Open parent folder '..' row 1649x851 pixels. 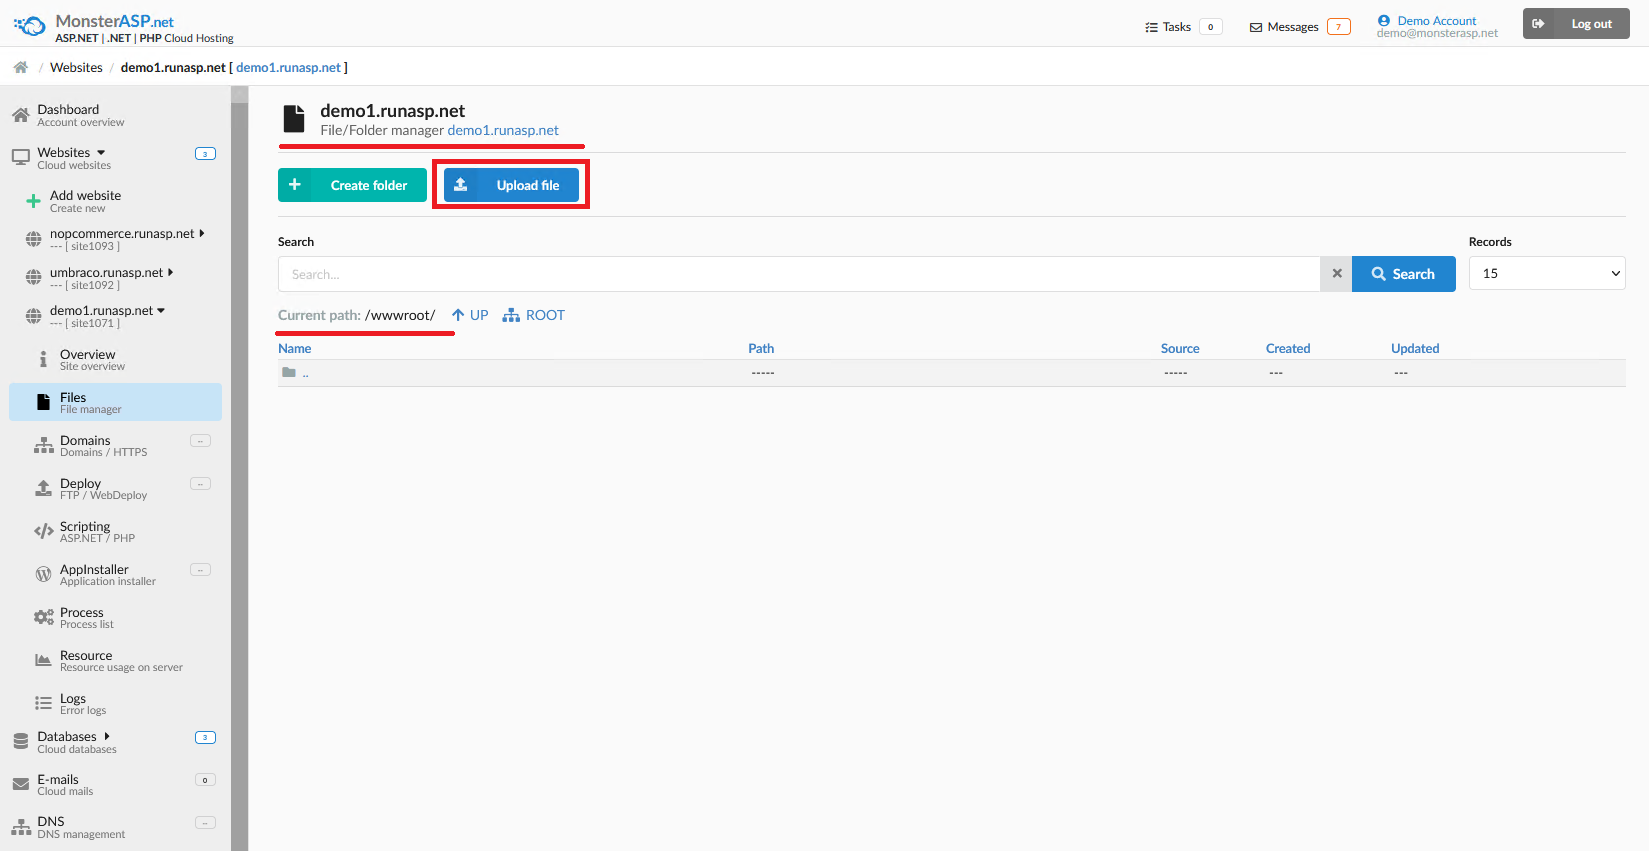(952, 372)
